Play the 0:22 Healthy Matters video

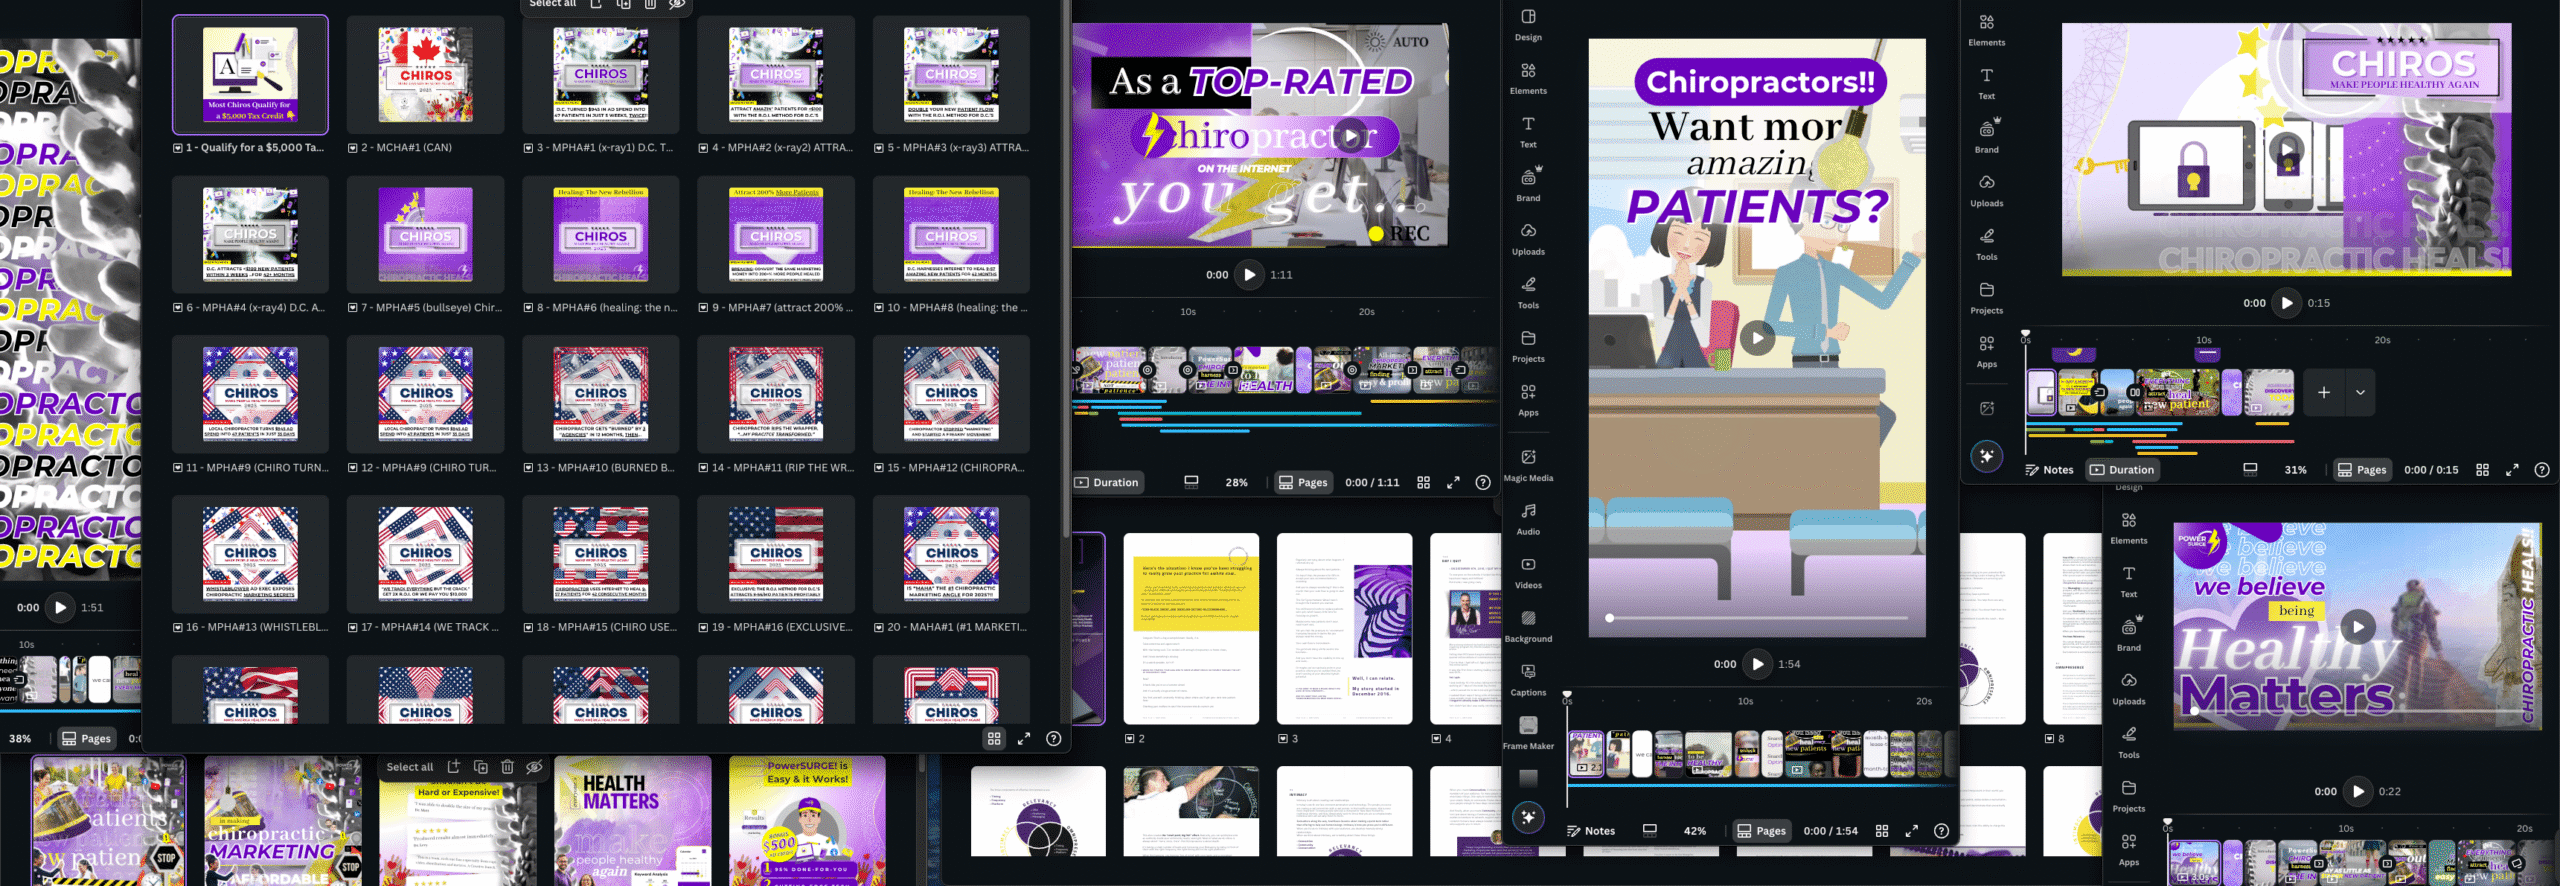pyautogui.click(x=2358, y=791)
